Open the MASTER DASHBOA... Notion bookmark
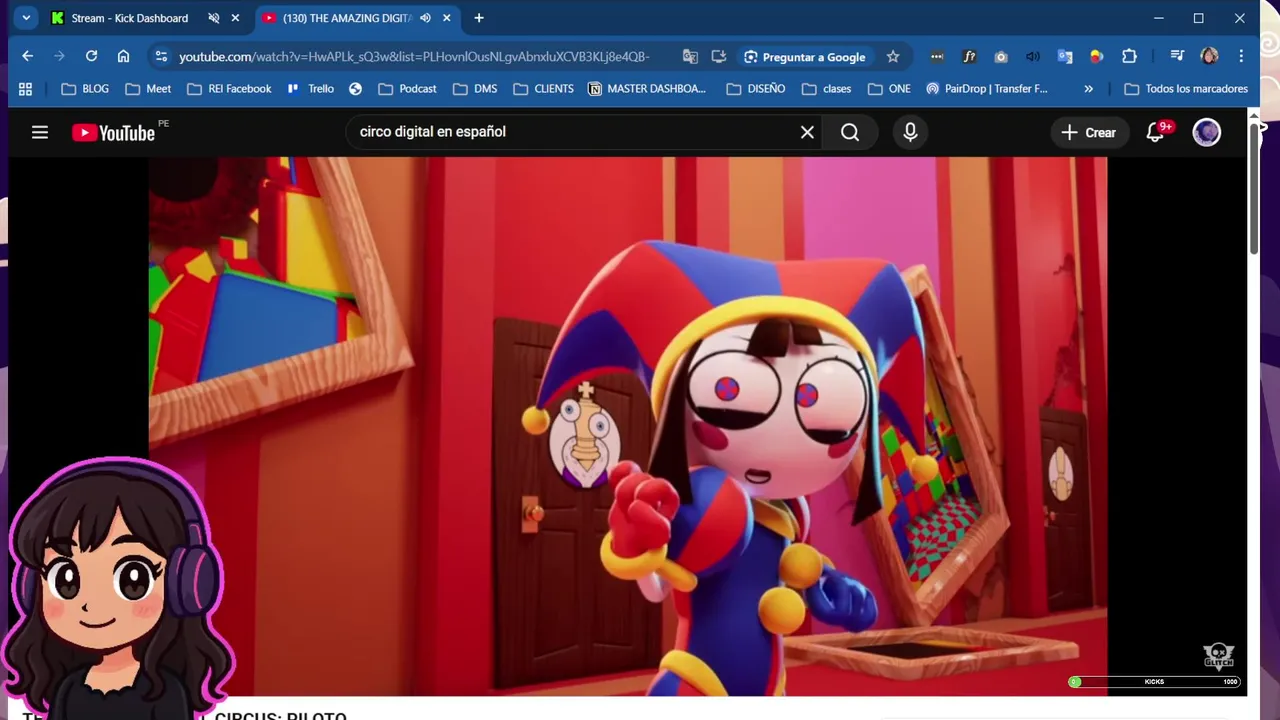 point(647,89)
